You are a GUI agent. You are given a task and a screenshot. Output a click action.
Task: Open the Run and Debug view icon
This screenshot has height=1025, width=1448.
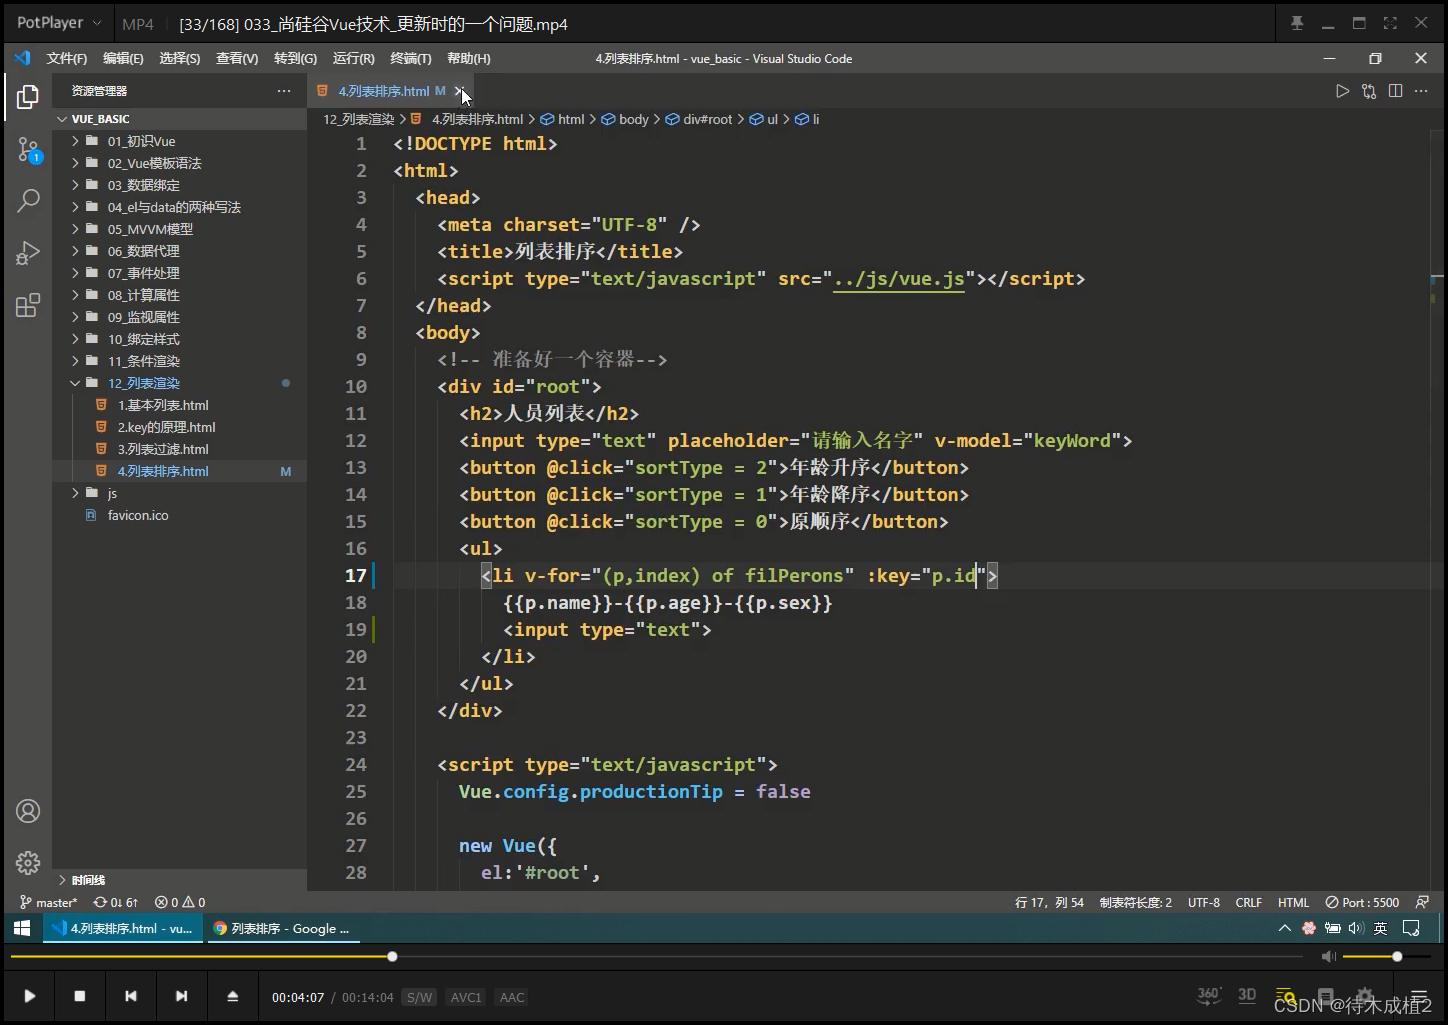pos(28,253)
